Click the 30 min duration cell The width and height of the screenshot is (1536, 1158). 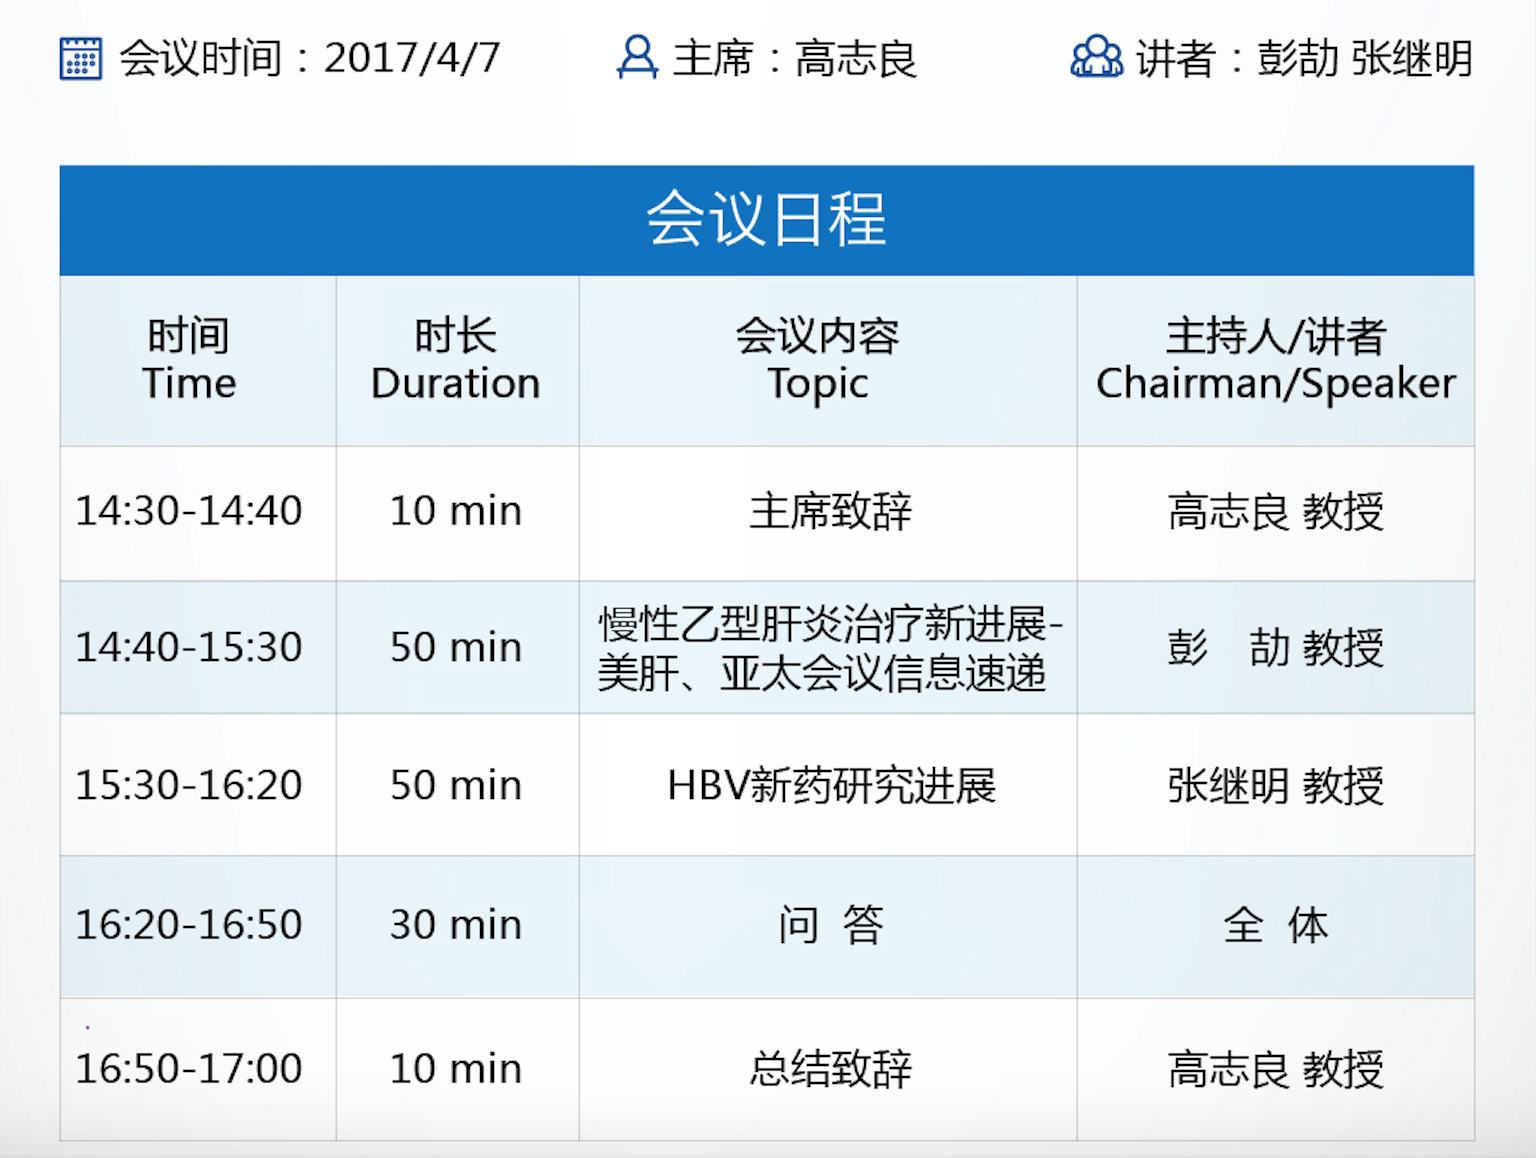[x=457, y=927]
